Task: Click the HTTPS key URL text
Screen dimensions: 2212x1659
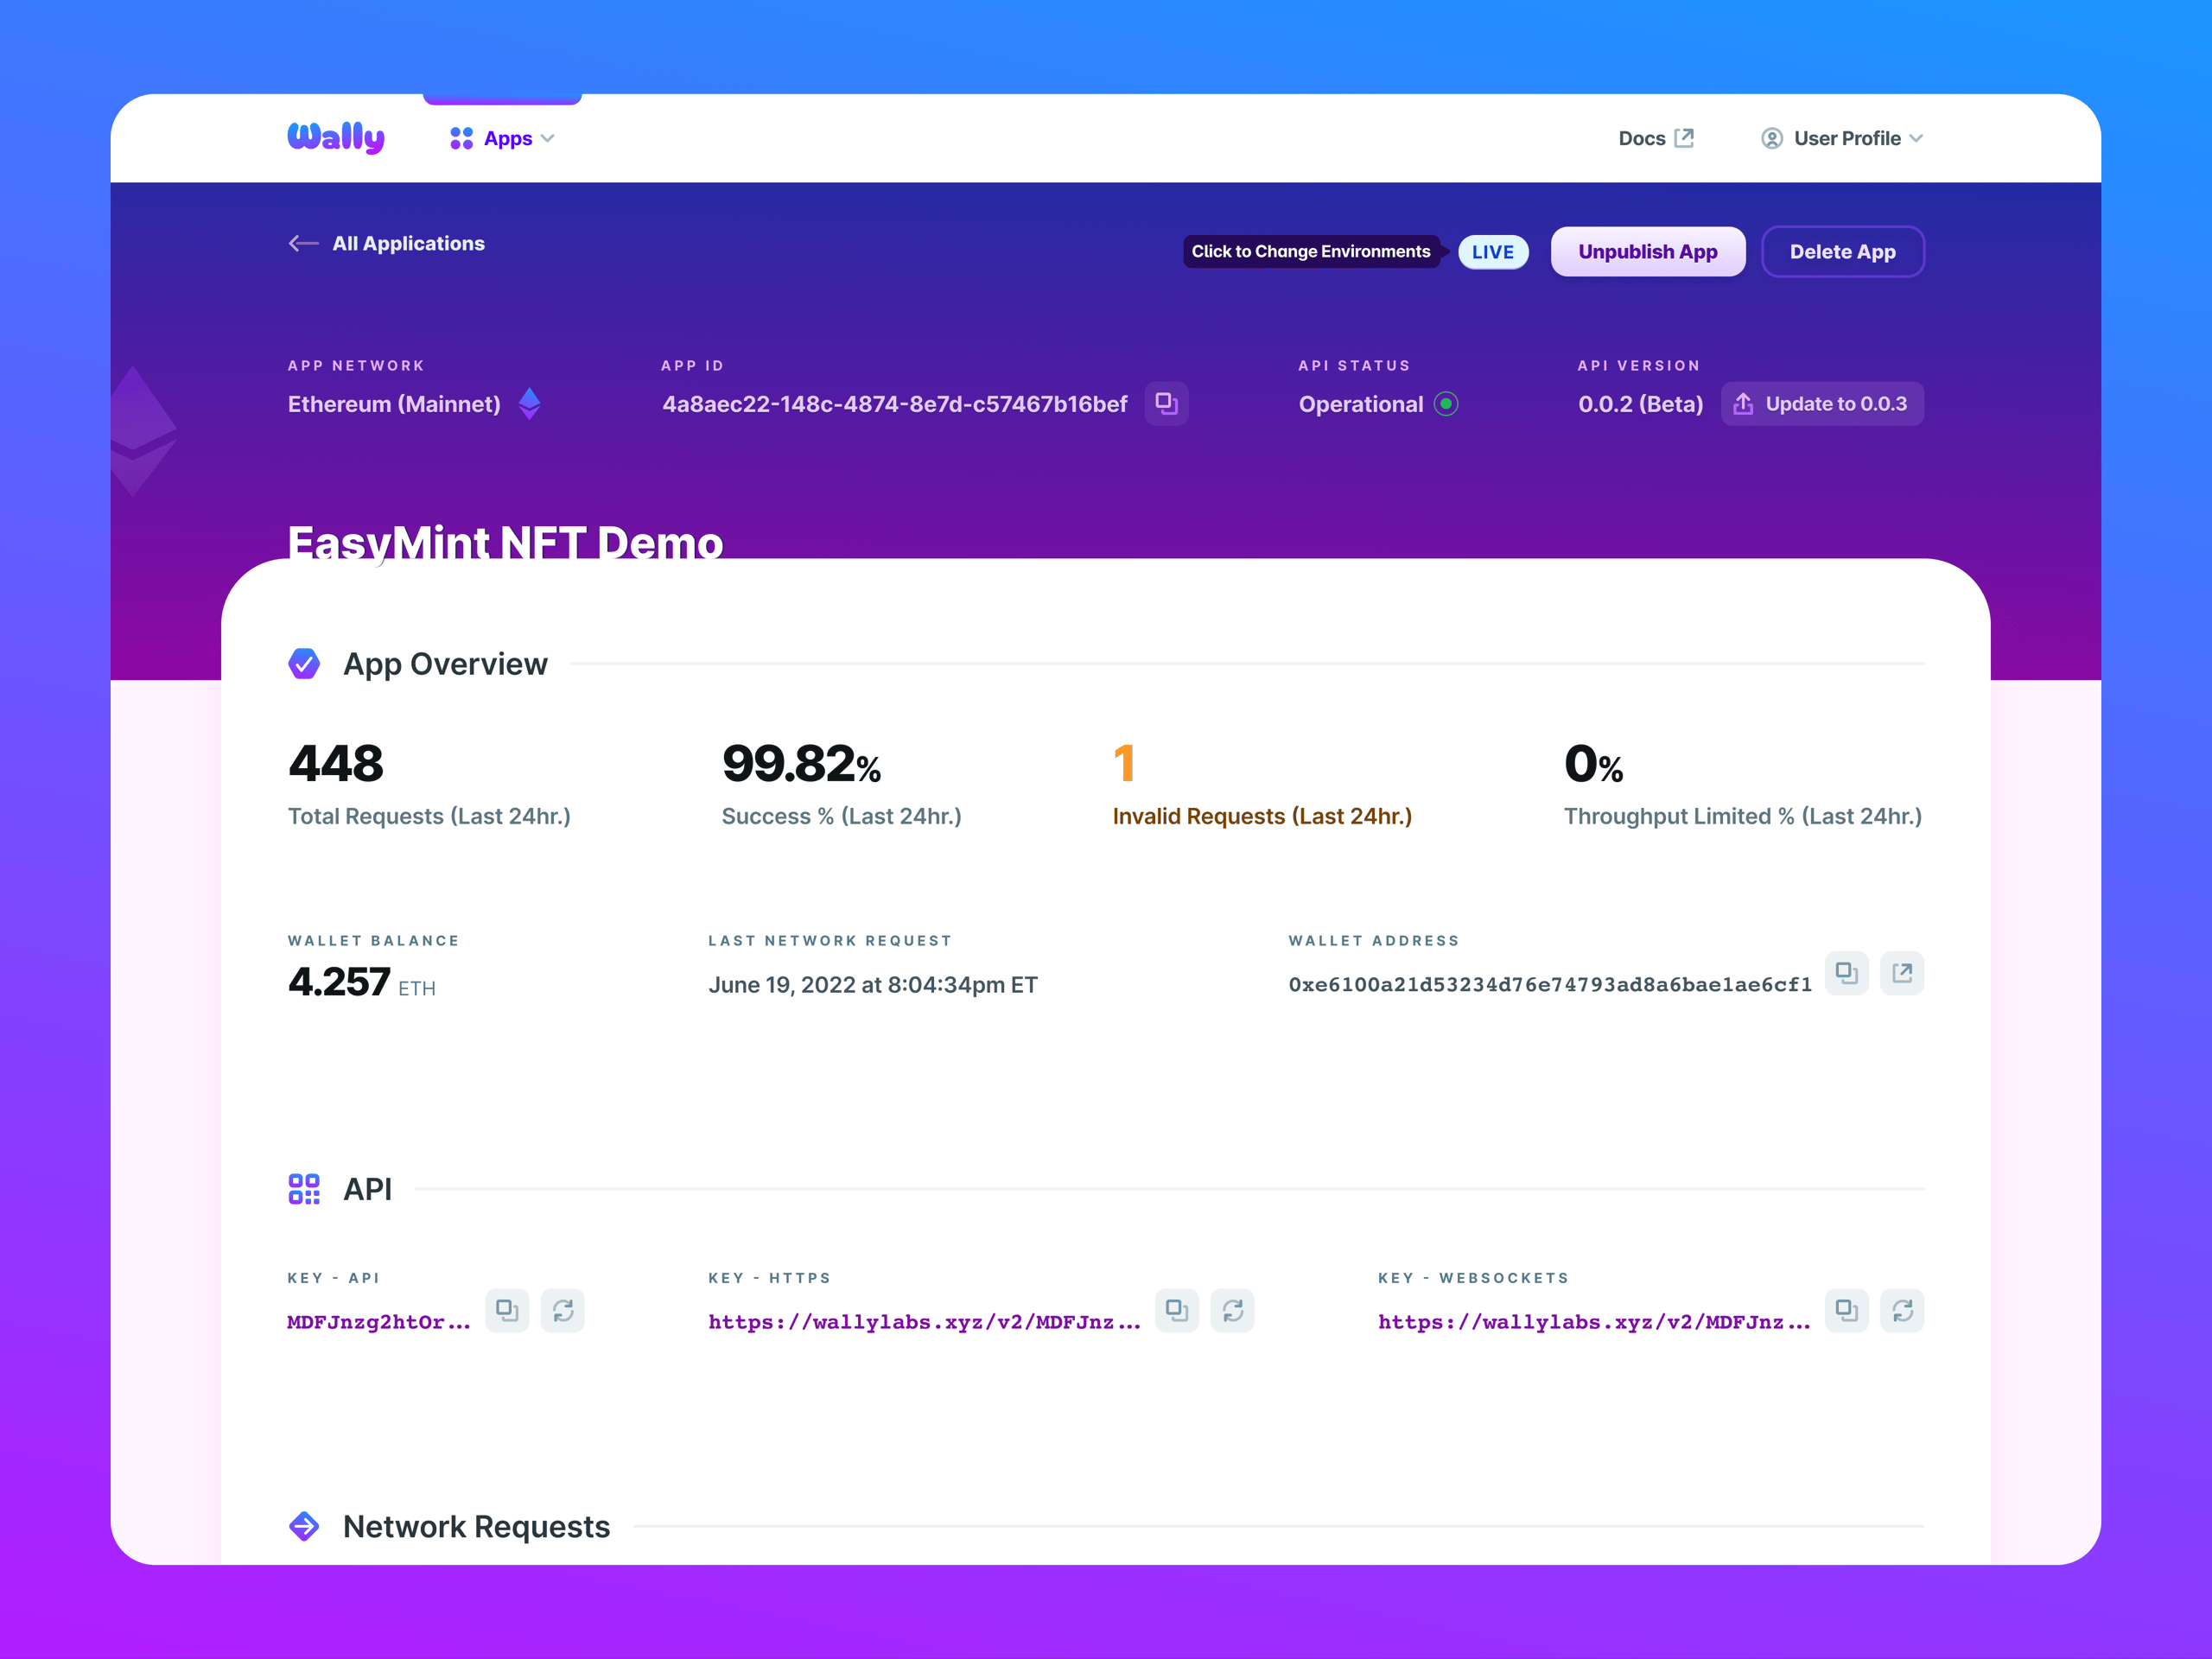Action: pos(924,1322)
